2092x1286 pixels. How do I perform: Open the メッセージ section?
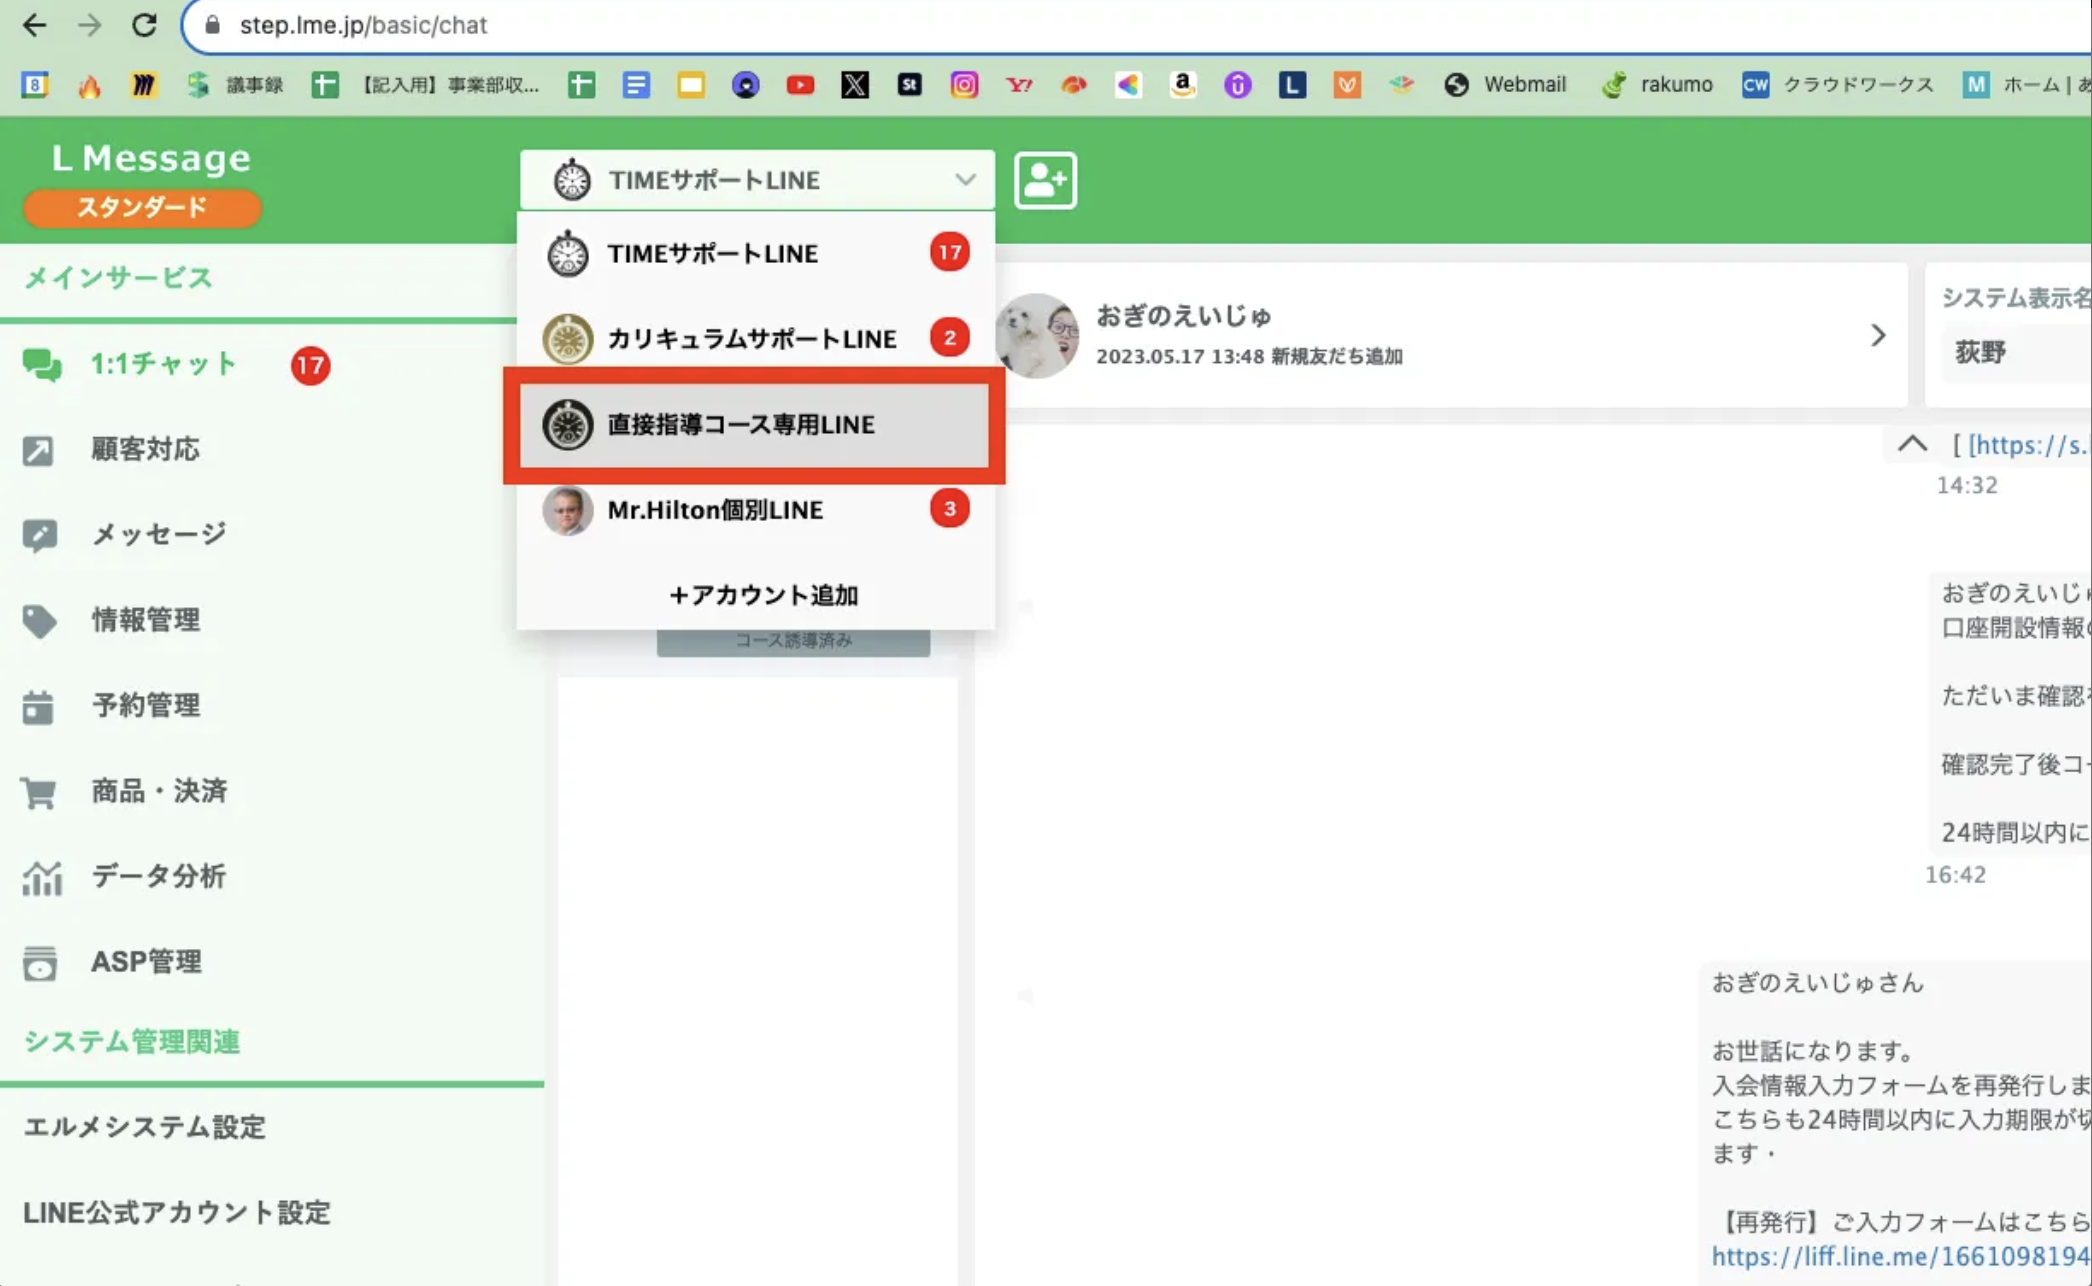157,534
